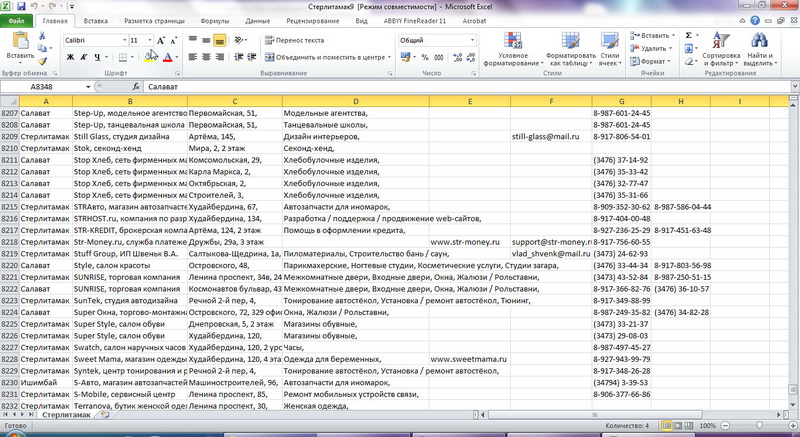Click the Format Painter brush icon
The image size is (800, 437).
point(42,61)
